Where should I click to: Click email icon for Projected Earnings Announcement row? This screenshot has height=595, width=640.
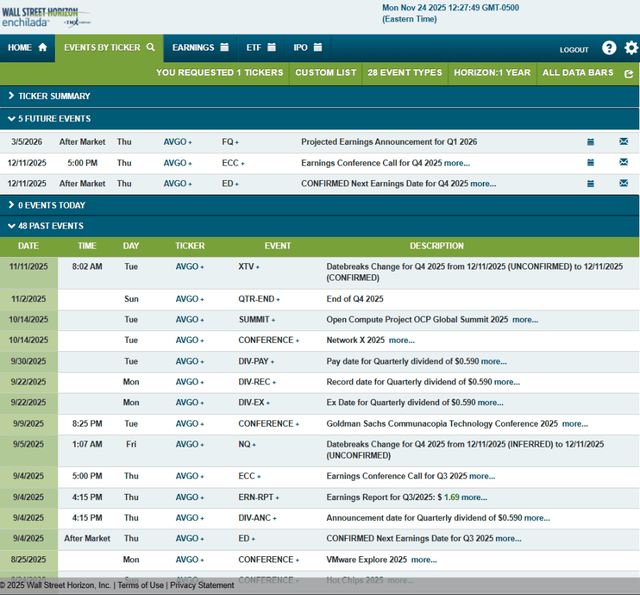(623, 142)
